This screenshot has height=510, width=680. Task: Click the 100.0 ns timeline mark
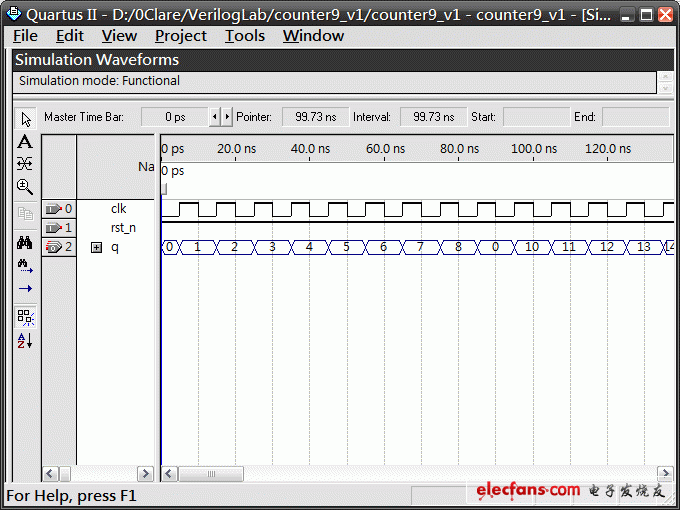tap(534, 149)
